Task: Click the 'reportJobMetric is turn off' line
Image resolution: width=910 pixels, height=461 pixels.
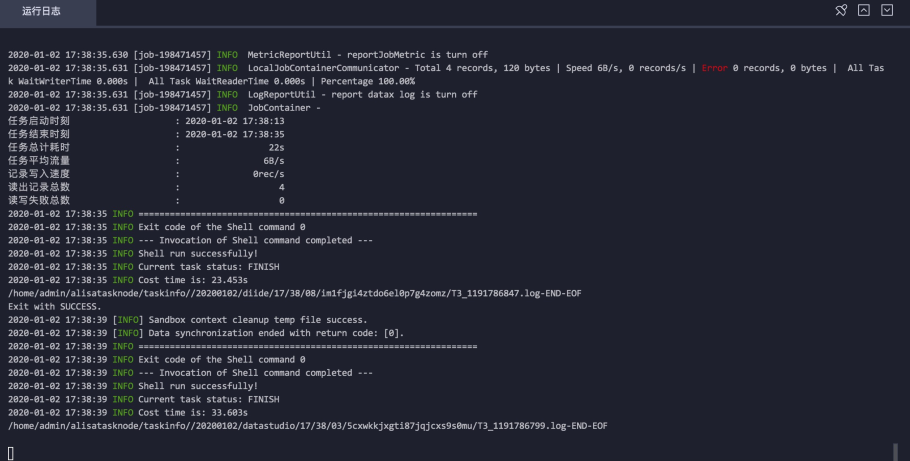Action: tap(248, 55)
